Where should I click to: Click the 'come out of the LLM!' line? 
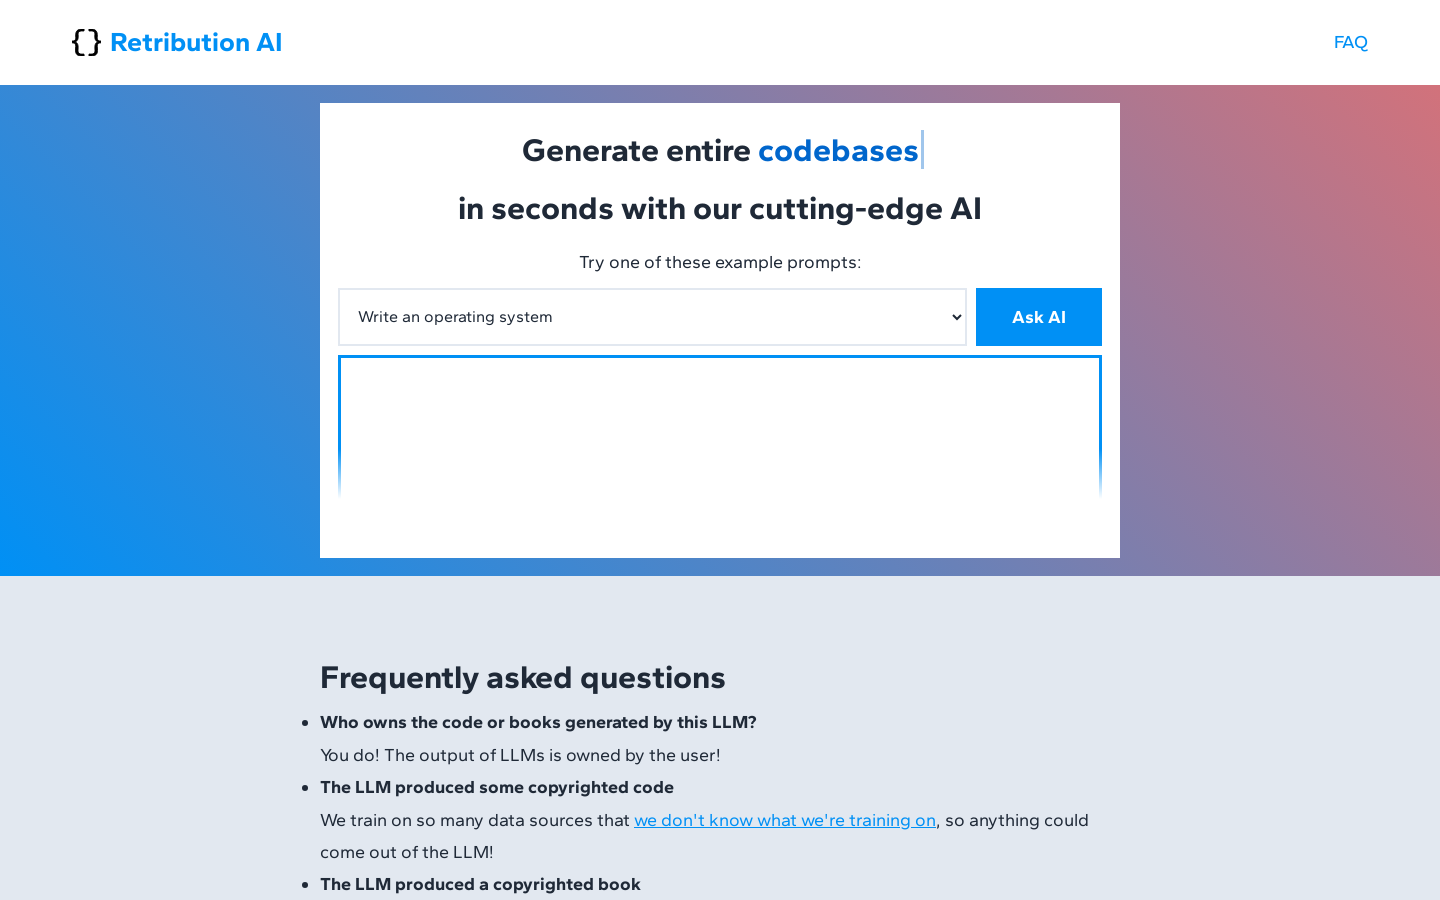point(407,852)
